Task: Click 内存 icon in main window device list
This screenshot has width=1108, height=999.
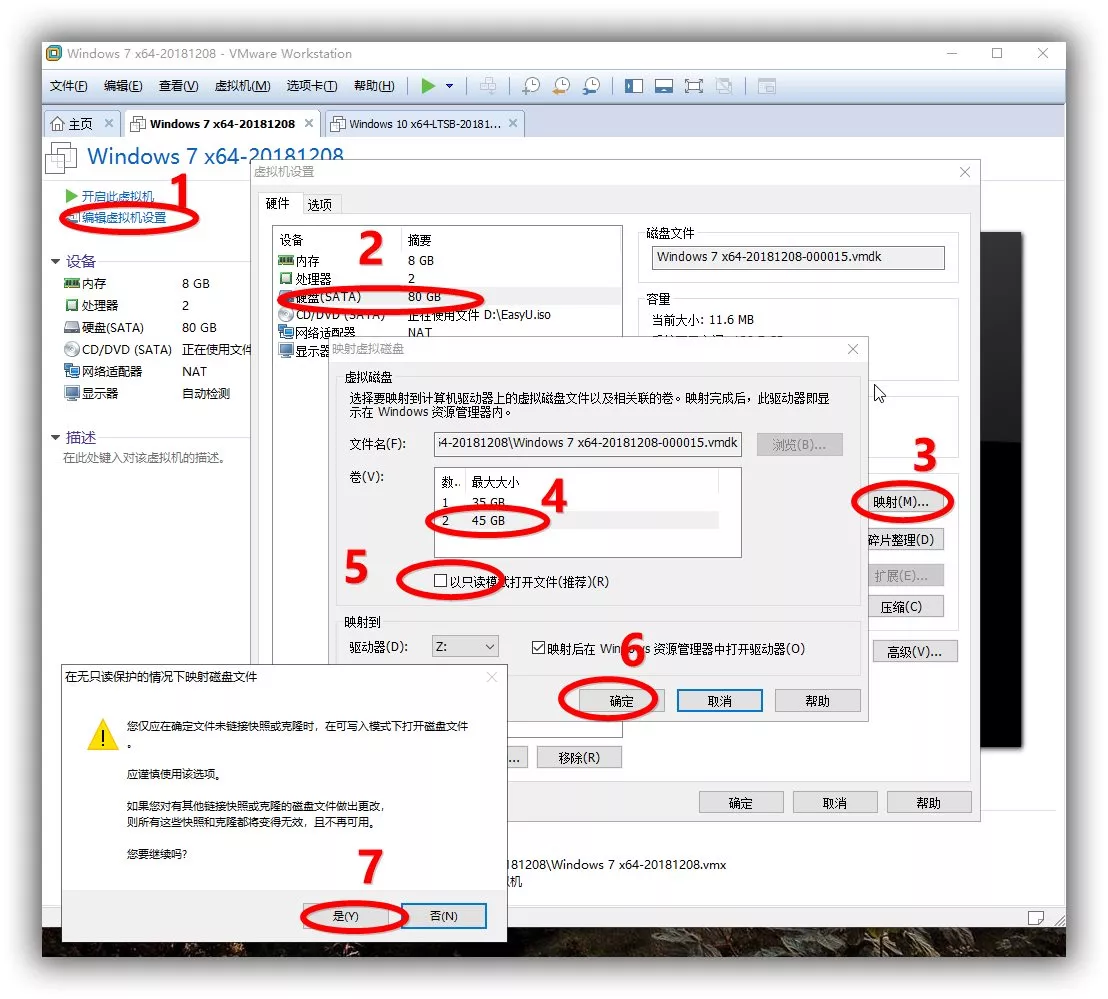Action: point(72,283)
